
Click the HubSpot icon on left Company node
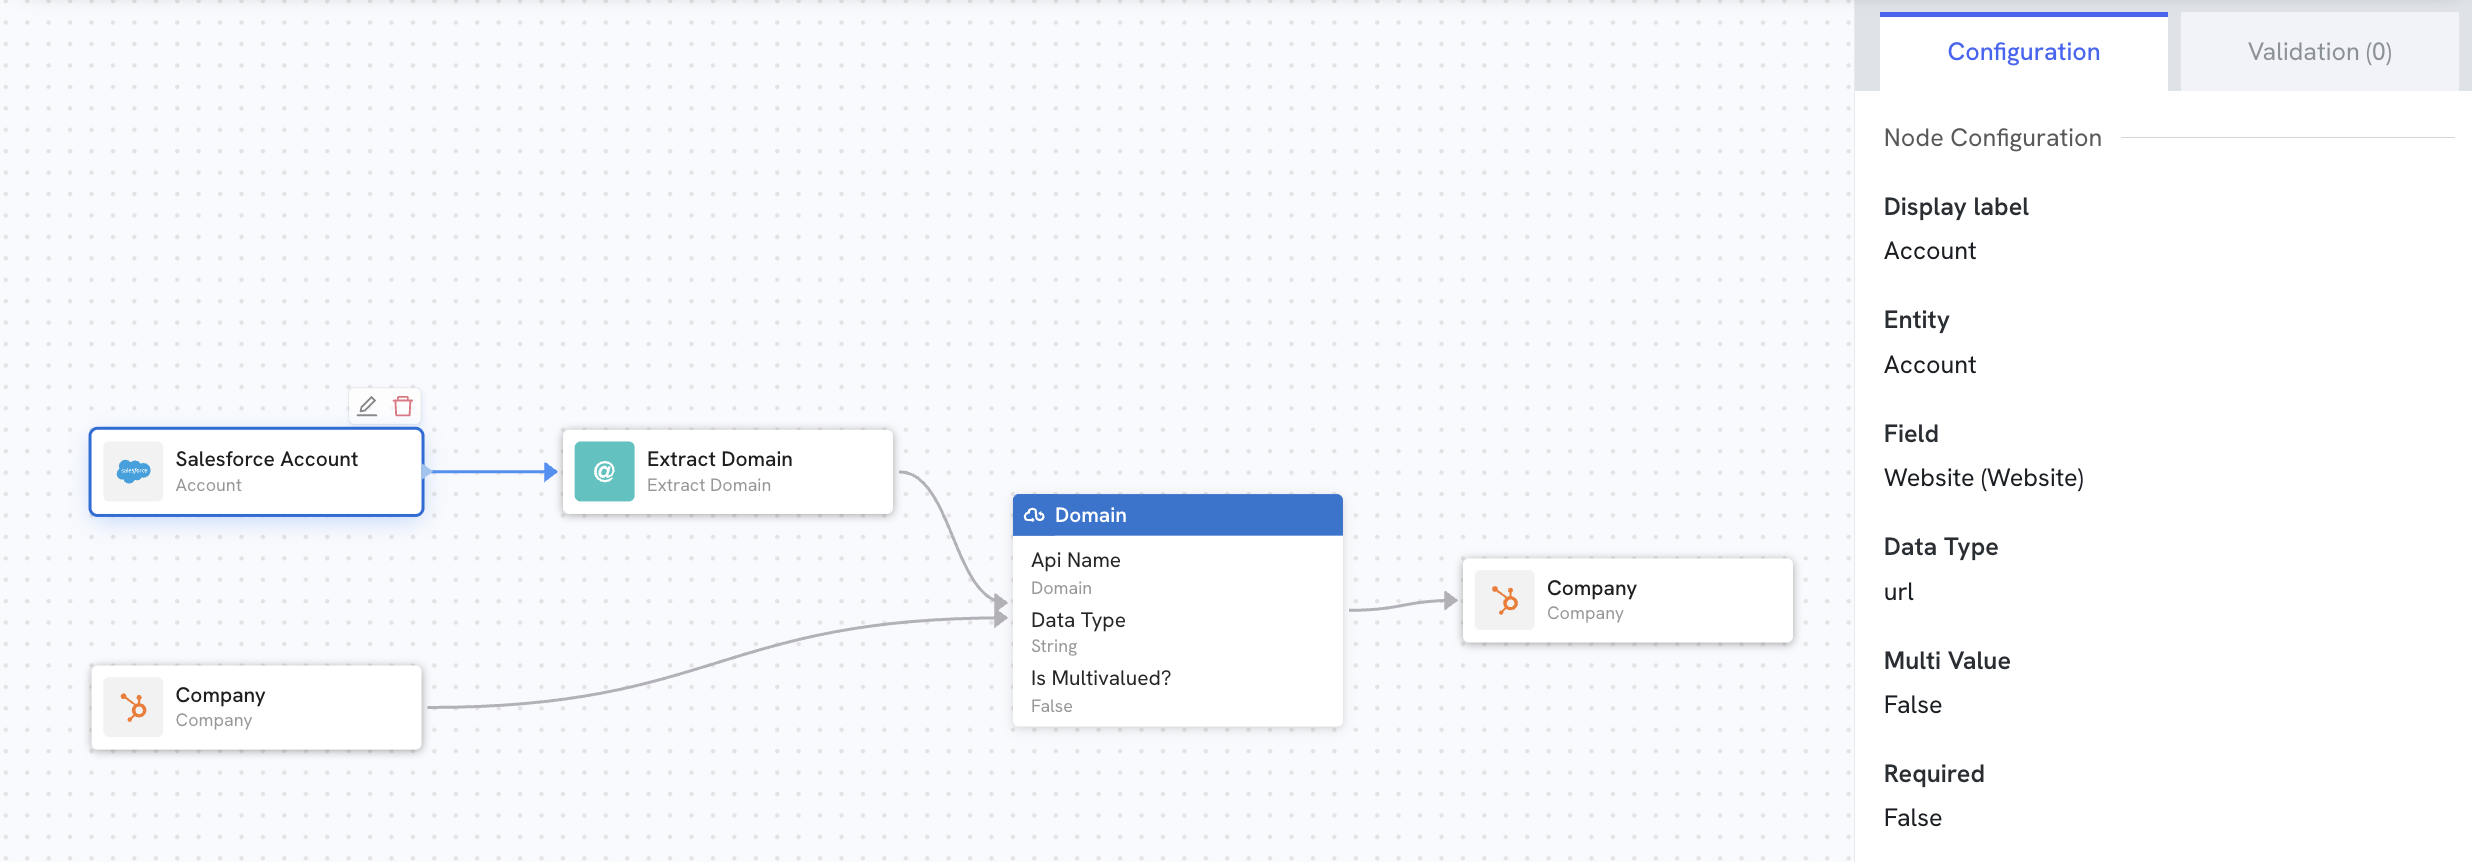tap(133, 707)
